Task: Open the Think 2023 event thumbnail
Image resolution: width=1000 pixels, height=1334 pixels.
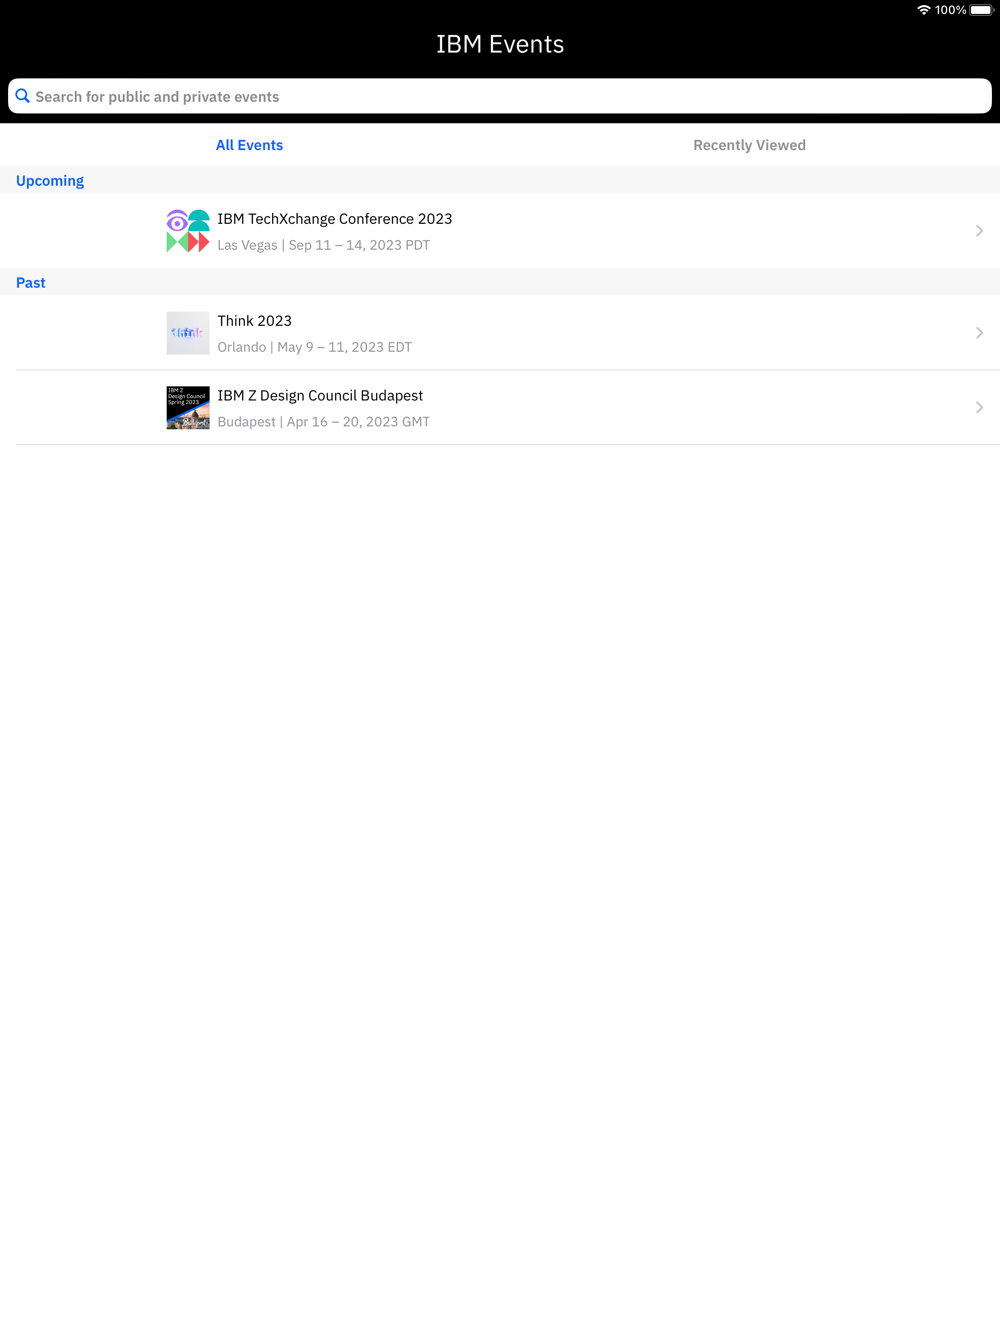Action: click(188, 333)
